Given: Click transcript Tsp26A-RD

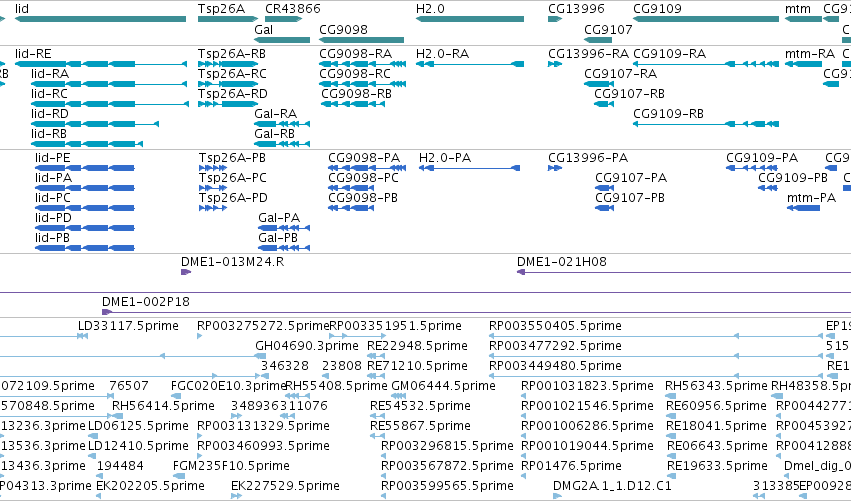Looking at the screenshot, I should tap(228, 104).
